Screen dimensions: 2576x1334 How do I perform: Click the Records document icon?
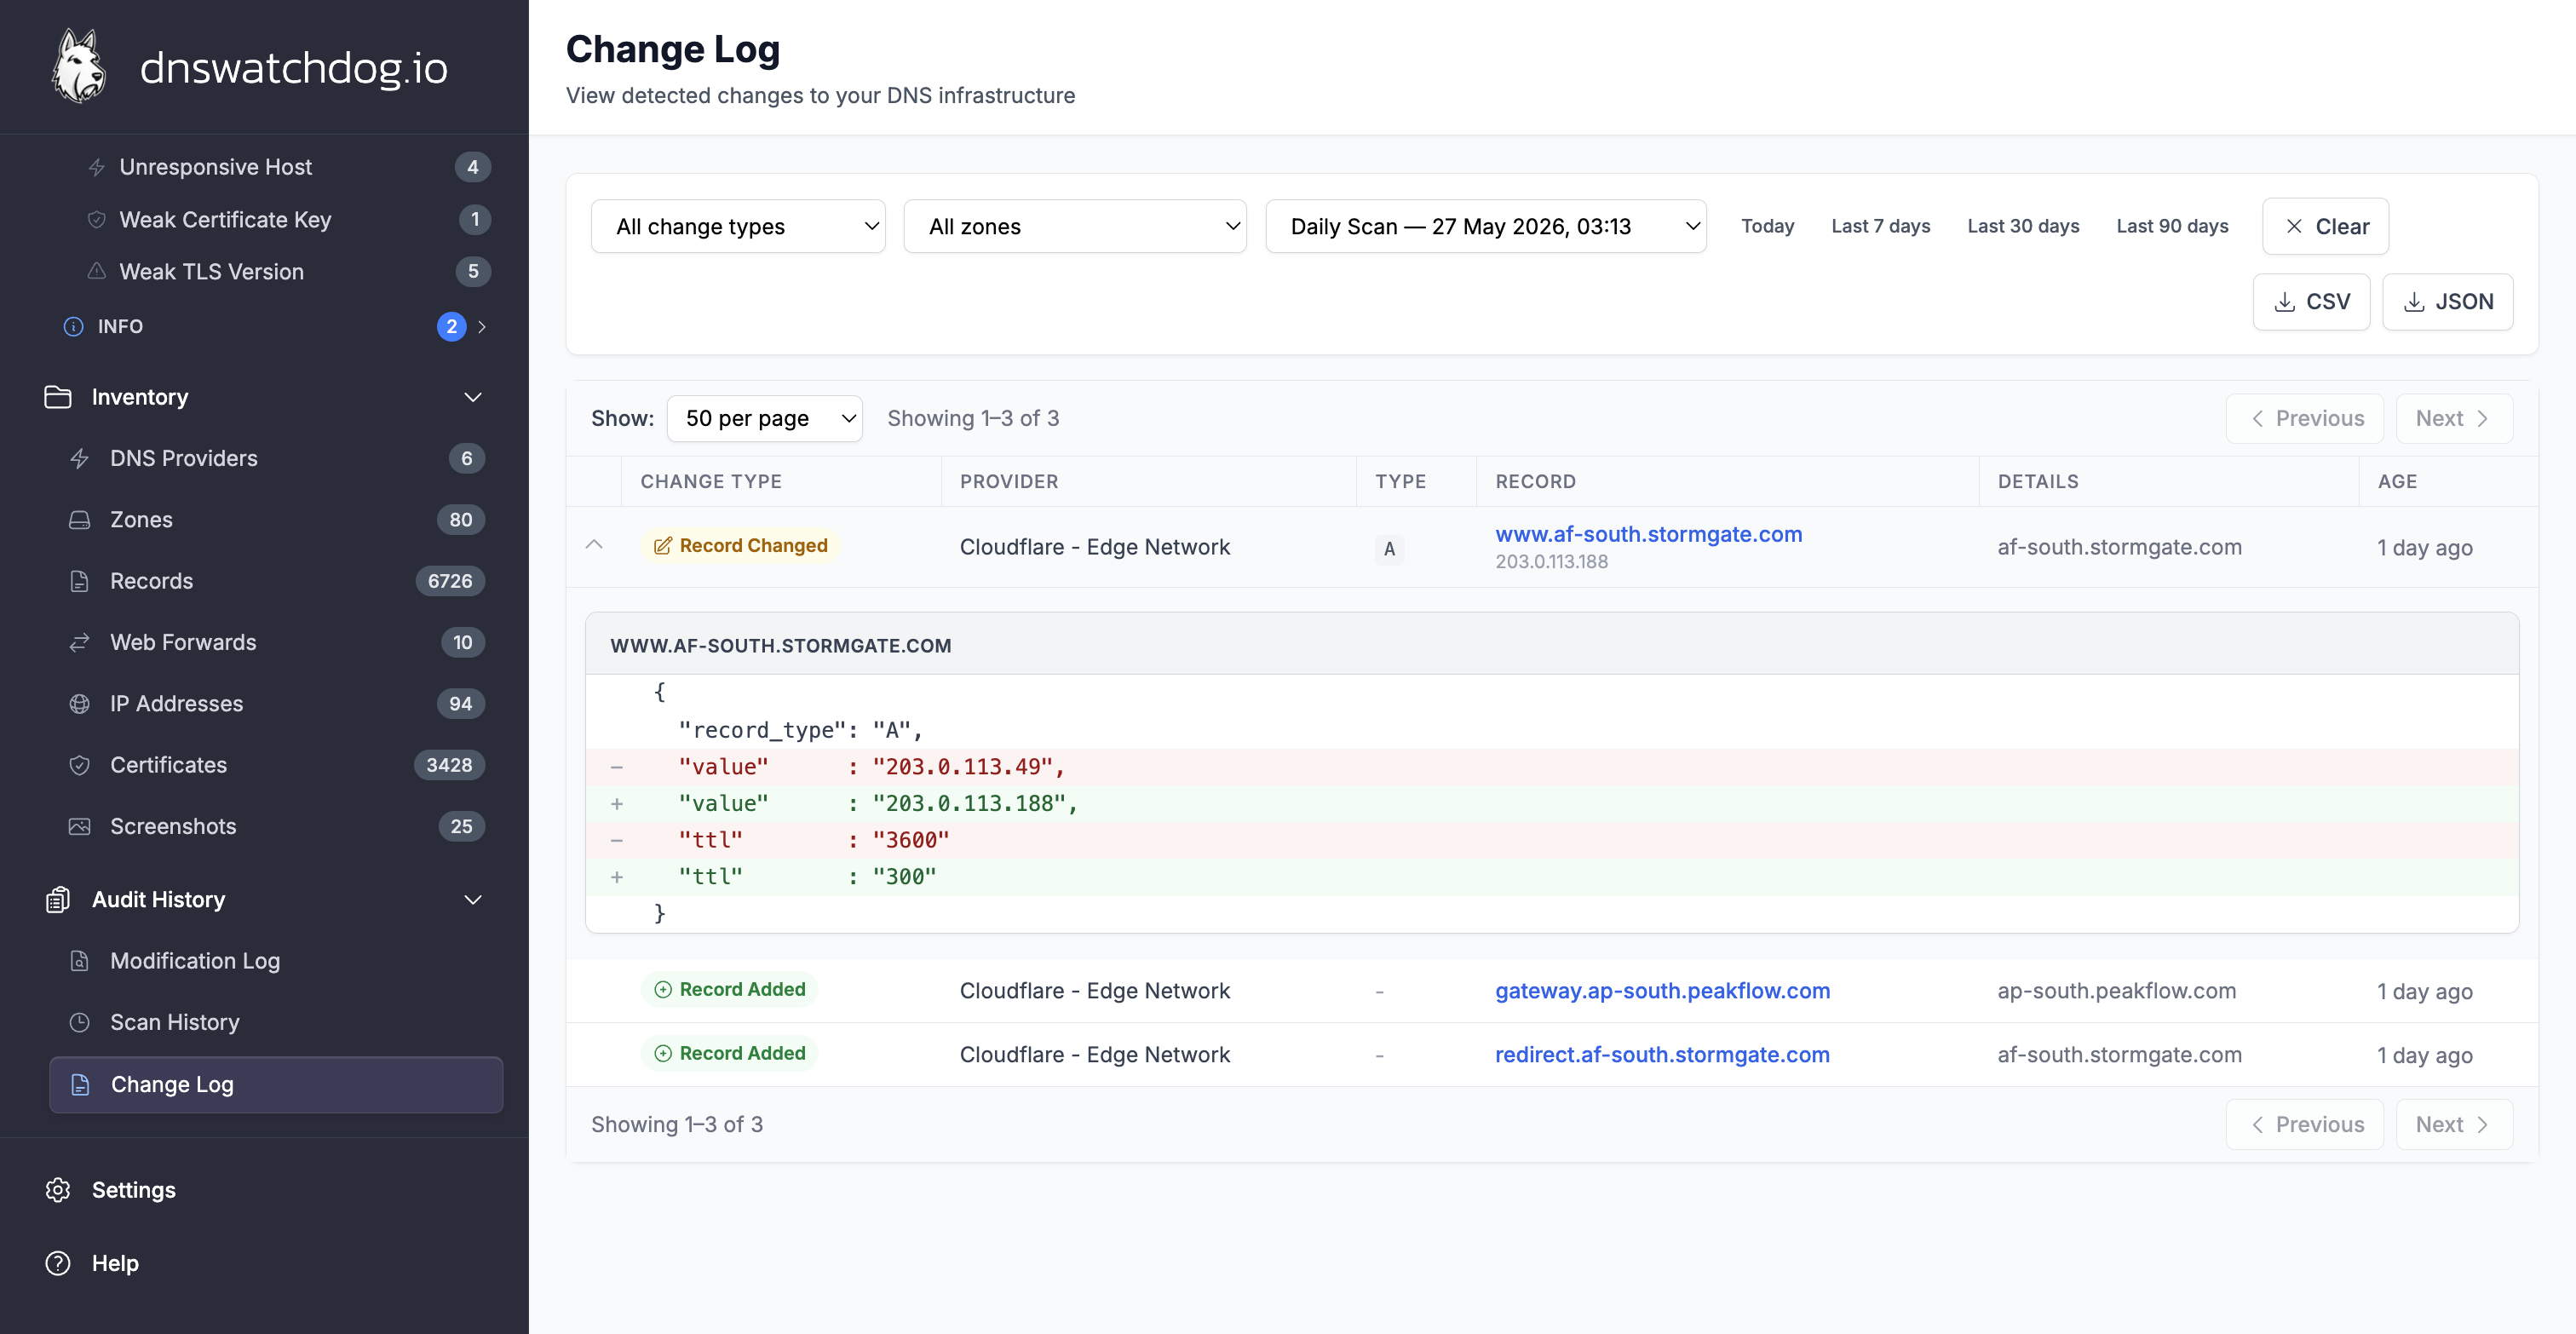pos(79,581)
